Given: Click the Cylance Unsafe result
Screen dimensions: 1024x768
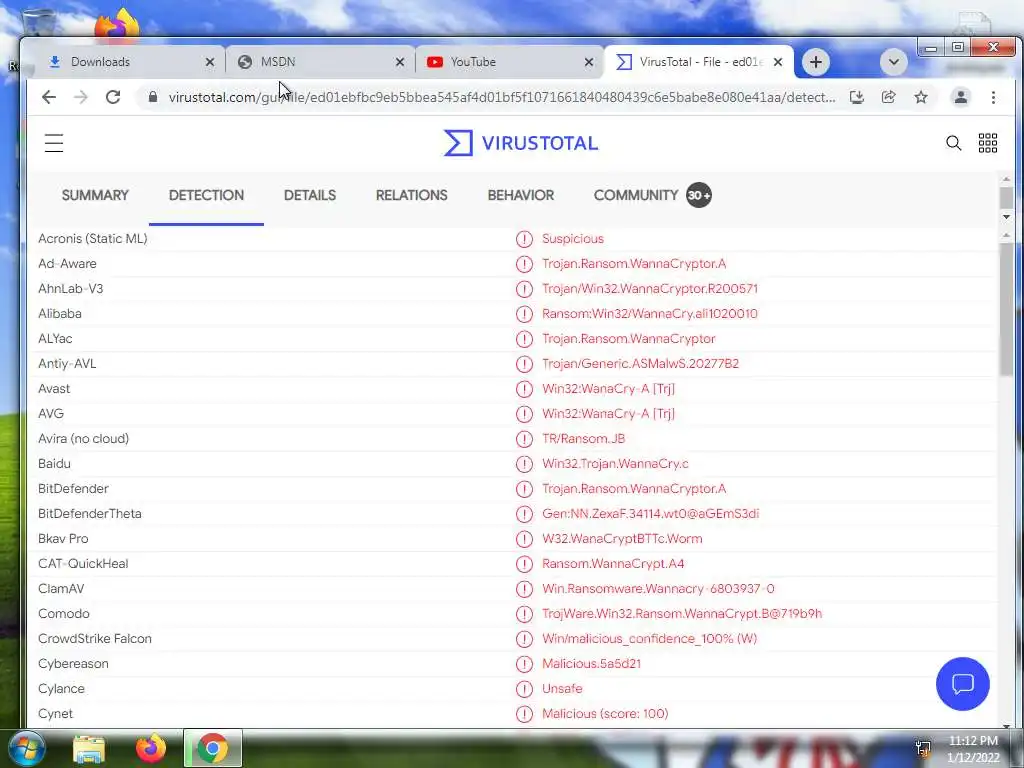Looking at the screenshot, I should [x=562, y=689].
